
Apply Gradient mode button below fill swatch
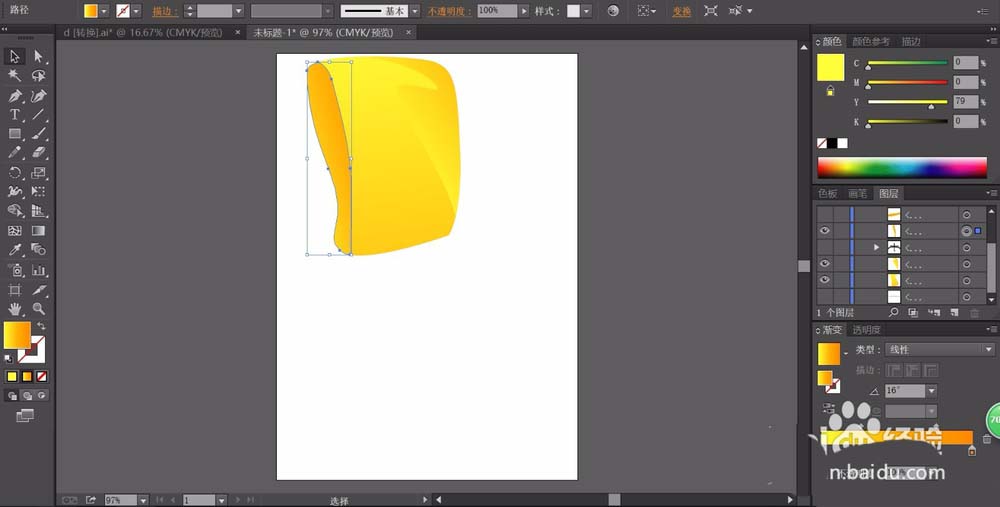click(x=27, y=376)
